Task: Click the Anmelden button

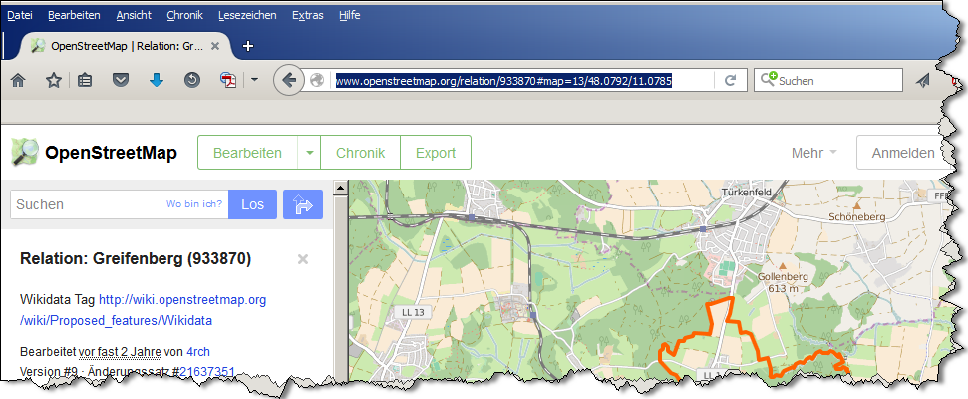Action: [x=903, y=153]
